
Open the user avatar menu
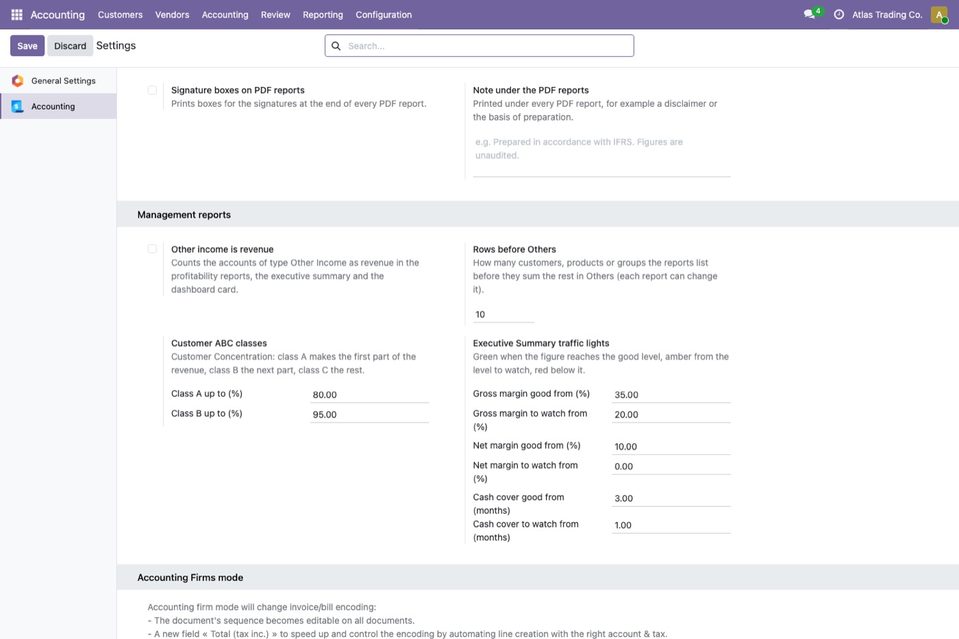click(939, 14)
